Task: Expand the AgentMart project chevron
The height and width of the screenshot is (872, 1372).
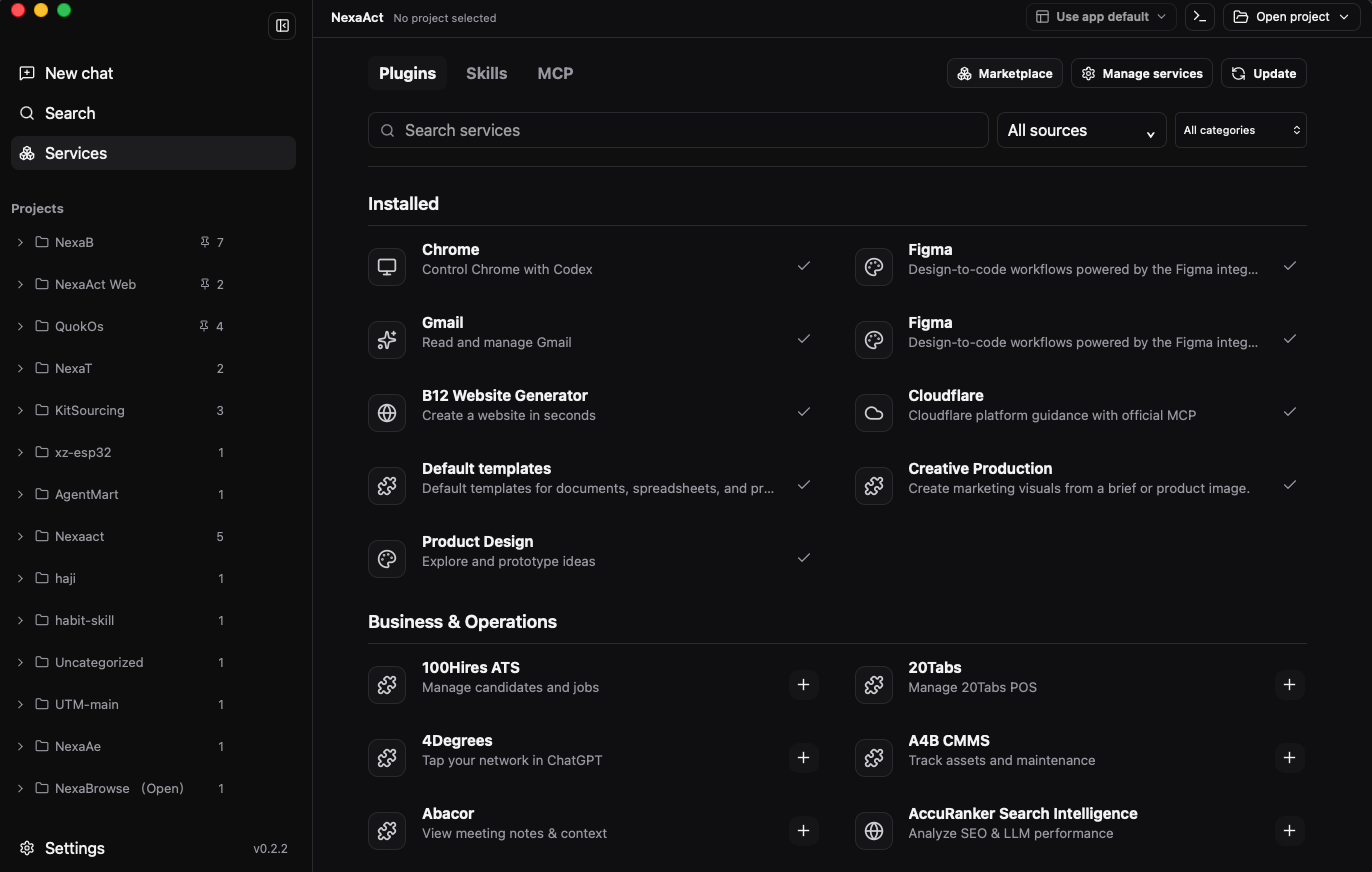Action: click(x=20, y=494)
